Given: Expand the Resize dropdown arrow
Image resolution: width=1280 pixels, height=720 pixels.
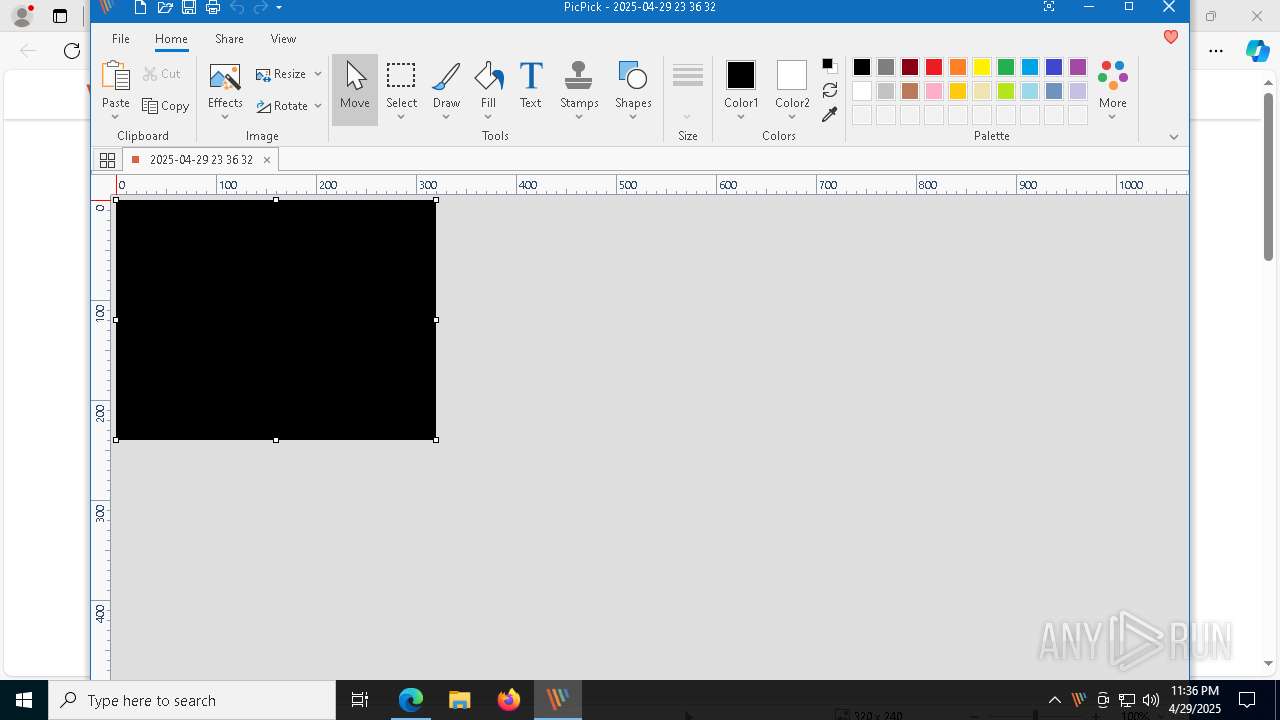Looking at the screenshot, I should (x=318, y=74).
